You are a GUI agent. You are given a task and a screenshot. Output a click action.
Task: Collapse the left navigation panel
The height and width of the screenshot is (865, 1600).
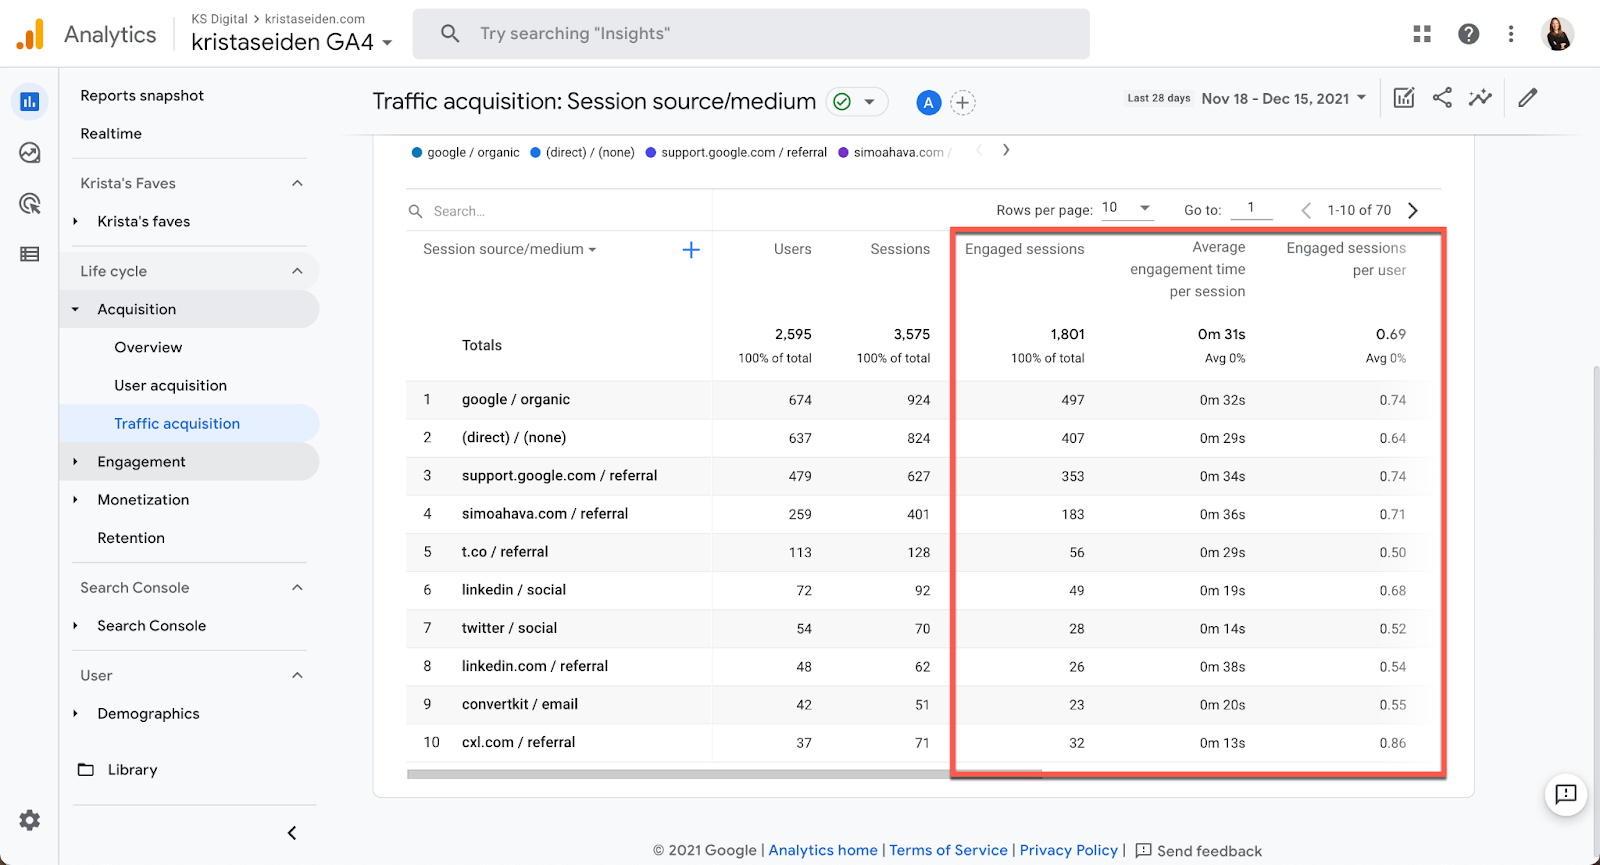292,833
